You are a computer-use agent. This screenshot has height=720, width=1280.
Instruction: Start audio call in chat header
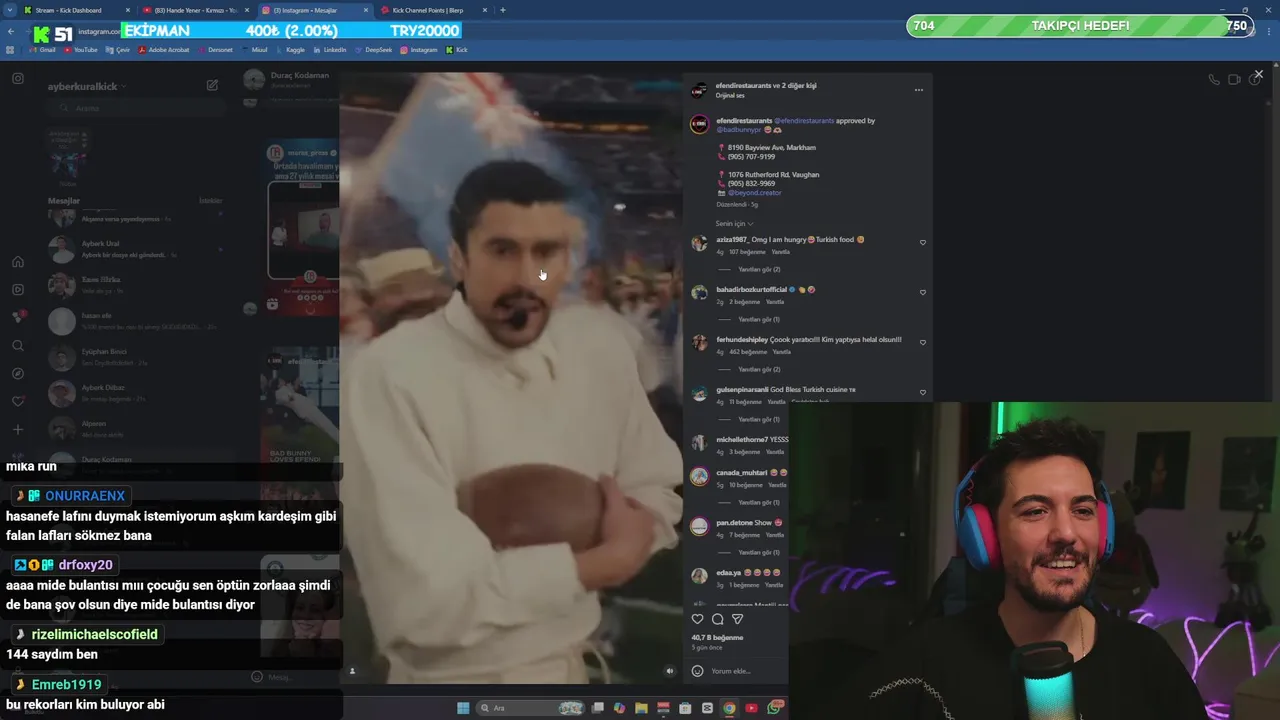click(x=1213, y=79)
